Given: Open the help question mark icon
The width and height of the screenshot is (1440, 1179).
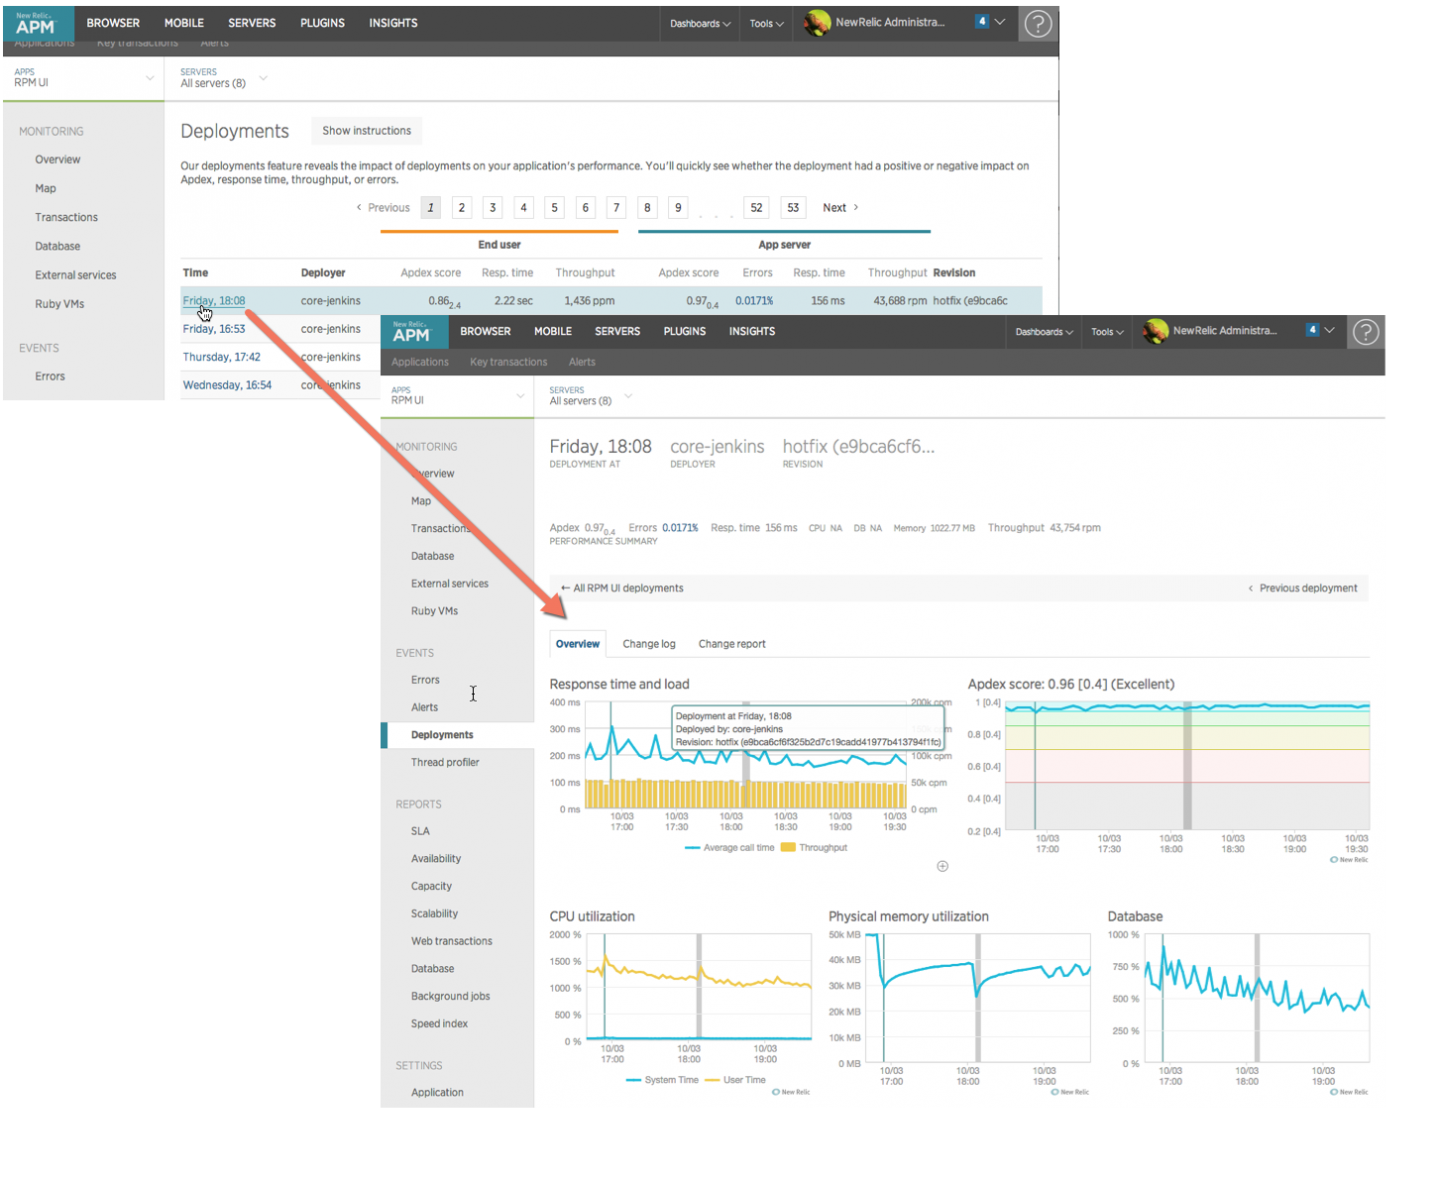Looking at the screenshot, I should coord(1037,23).
